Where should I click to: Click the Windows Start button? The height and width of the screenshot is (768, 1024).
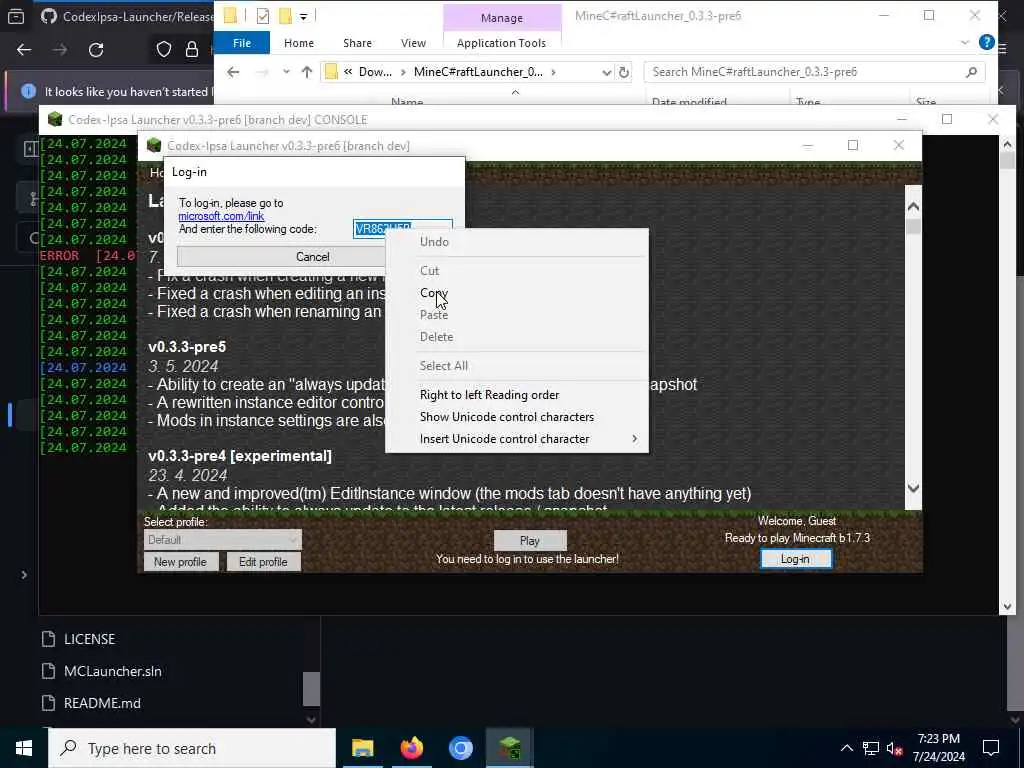24,748
